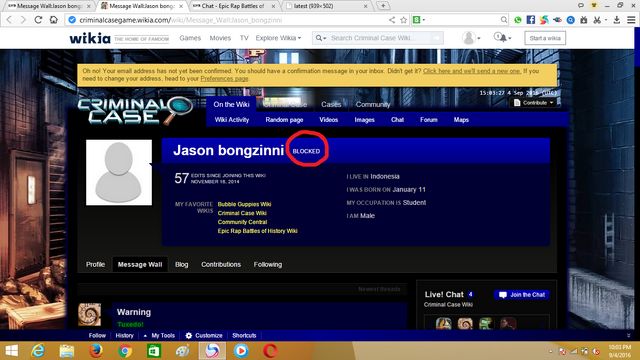
Task: Open the browser hamburger menu
Action: (x=631, y=20)
